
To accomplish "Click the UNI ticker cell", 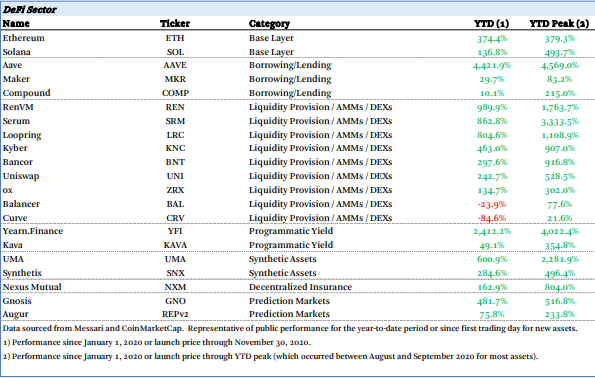I will coord(175,176).
